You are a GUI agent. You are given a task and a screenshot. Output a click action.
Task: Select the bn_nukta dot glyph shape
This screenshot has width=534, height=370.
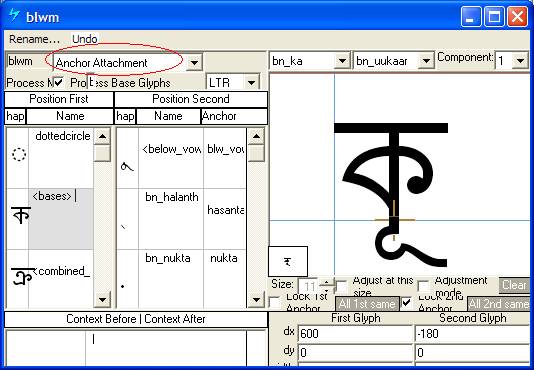point(123,286)
